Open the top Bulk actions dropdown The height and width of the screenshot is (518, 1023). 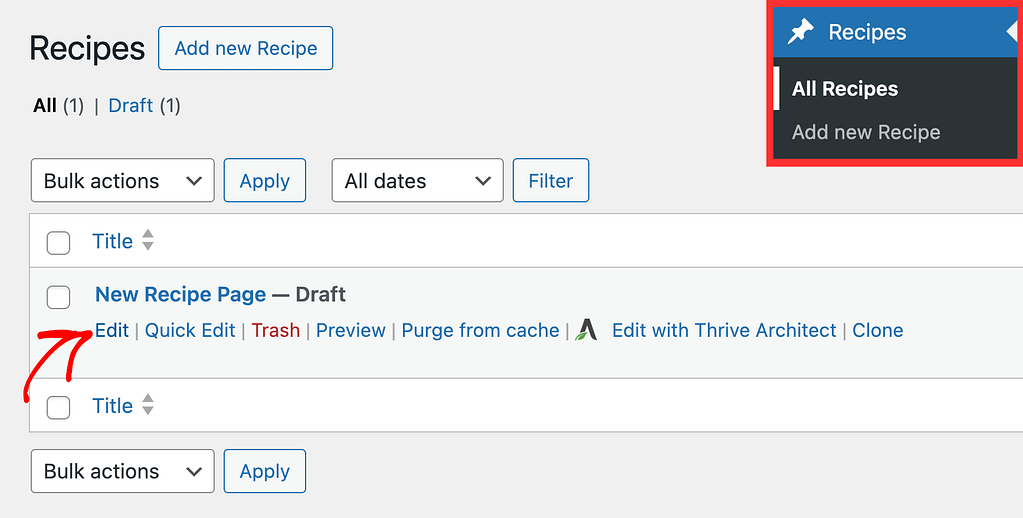[x=123, y=180]
